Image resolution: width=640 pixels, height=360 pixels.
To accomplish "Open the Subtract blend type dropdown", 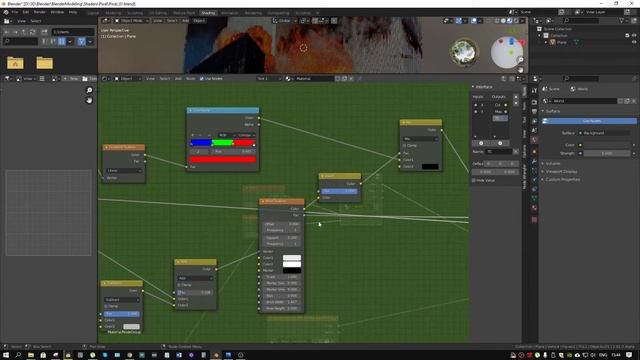I will (x=122, y=300).
